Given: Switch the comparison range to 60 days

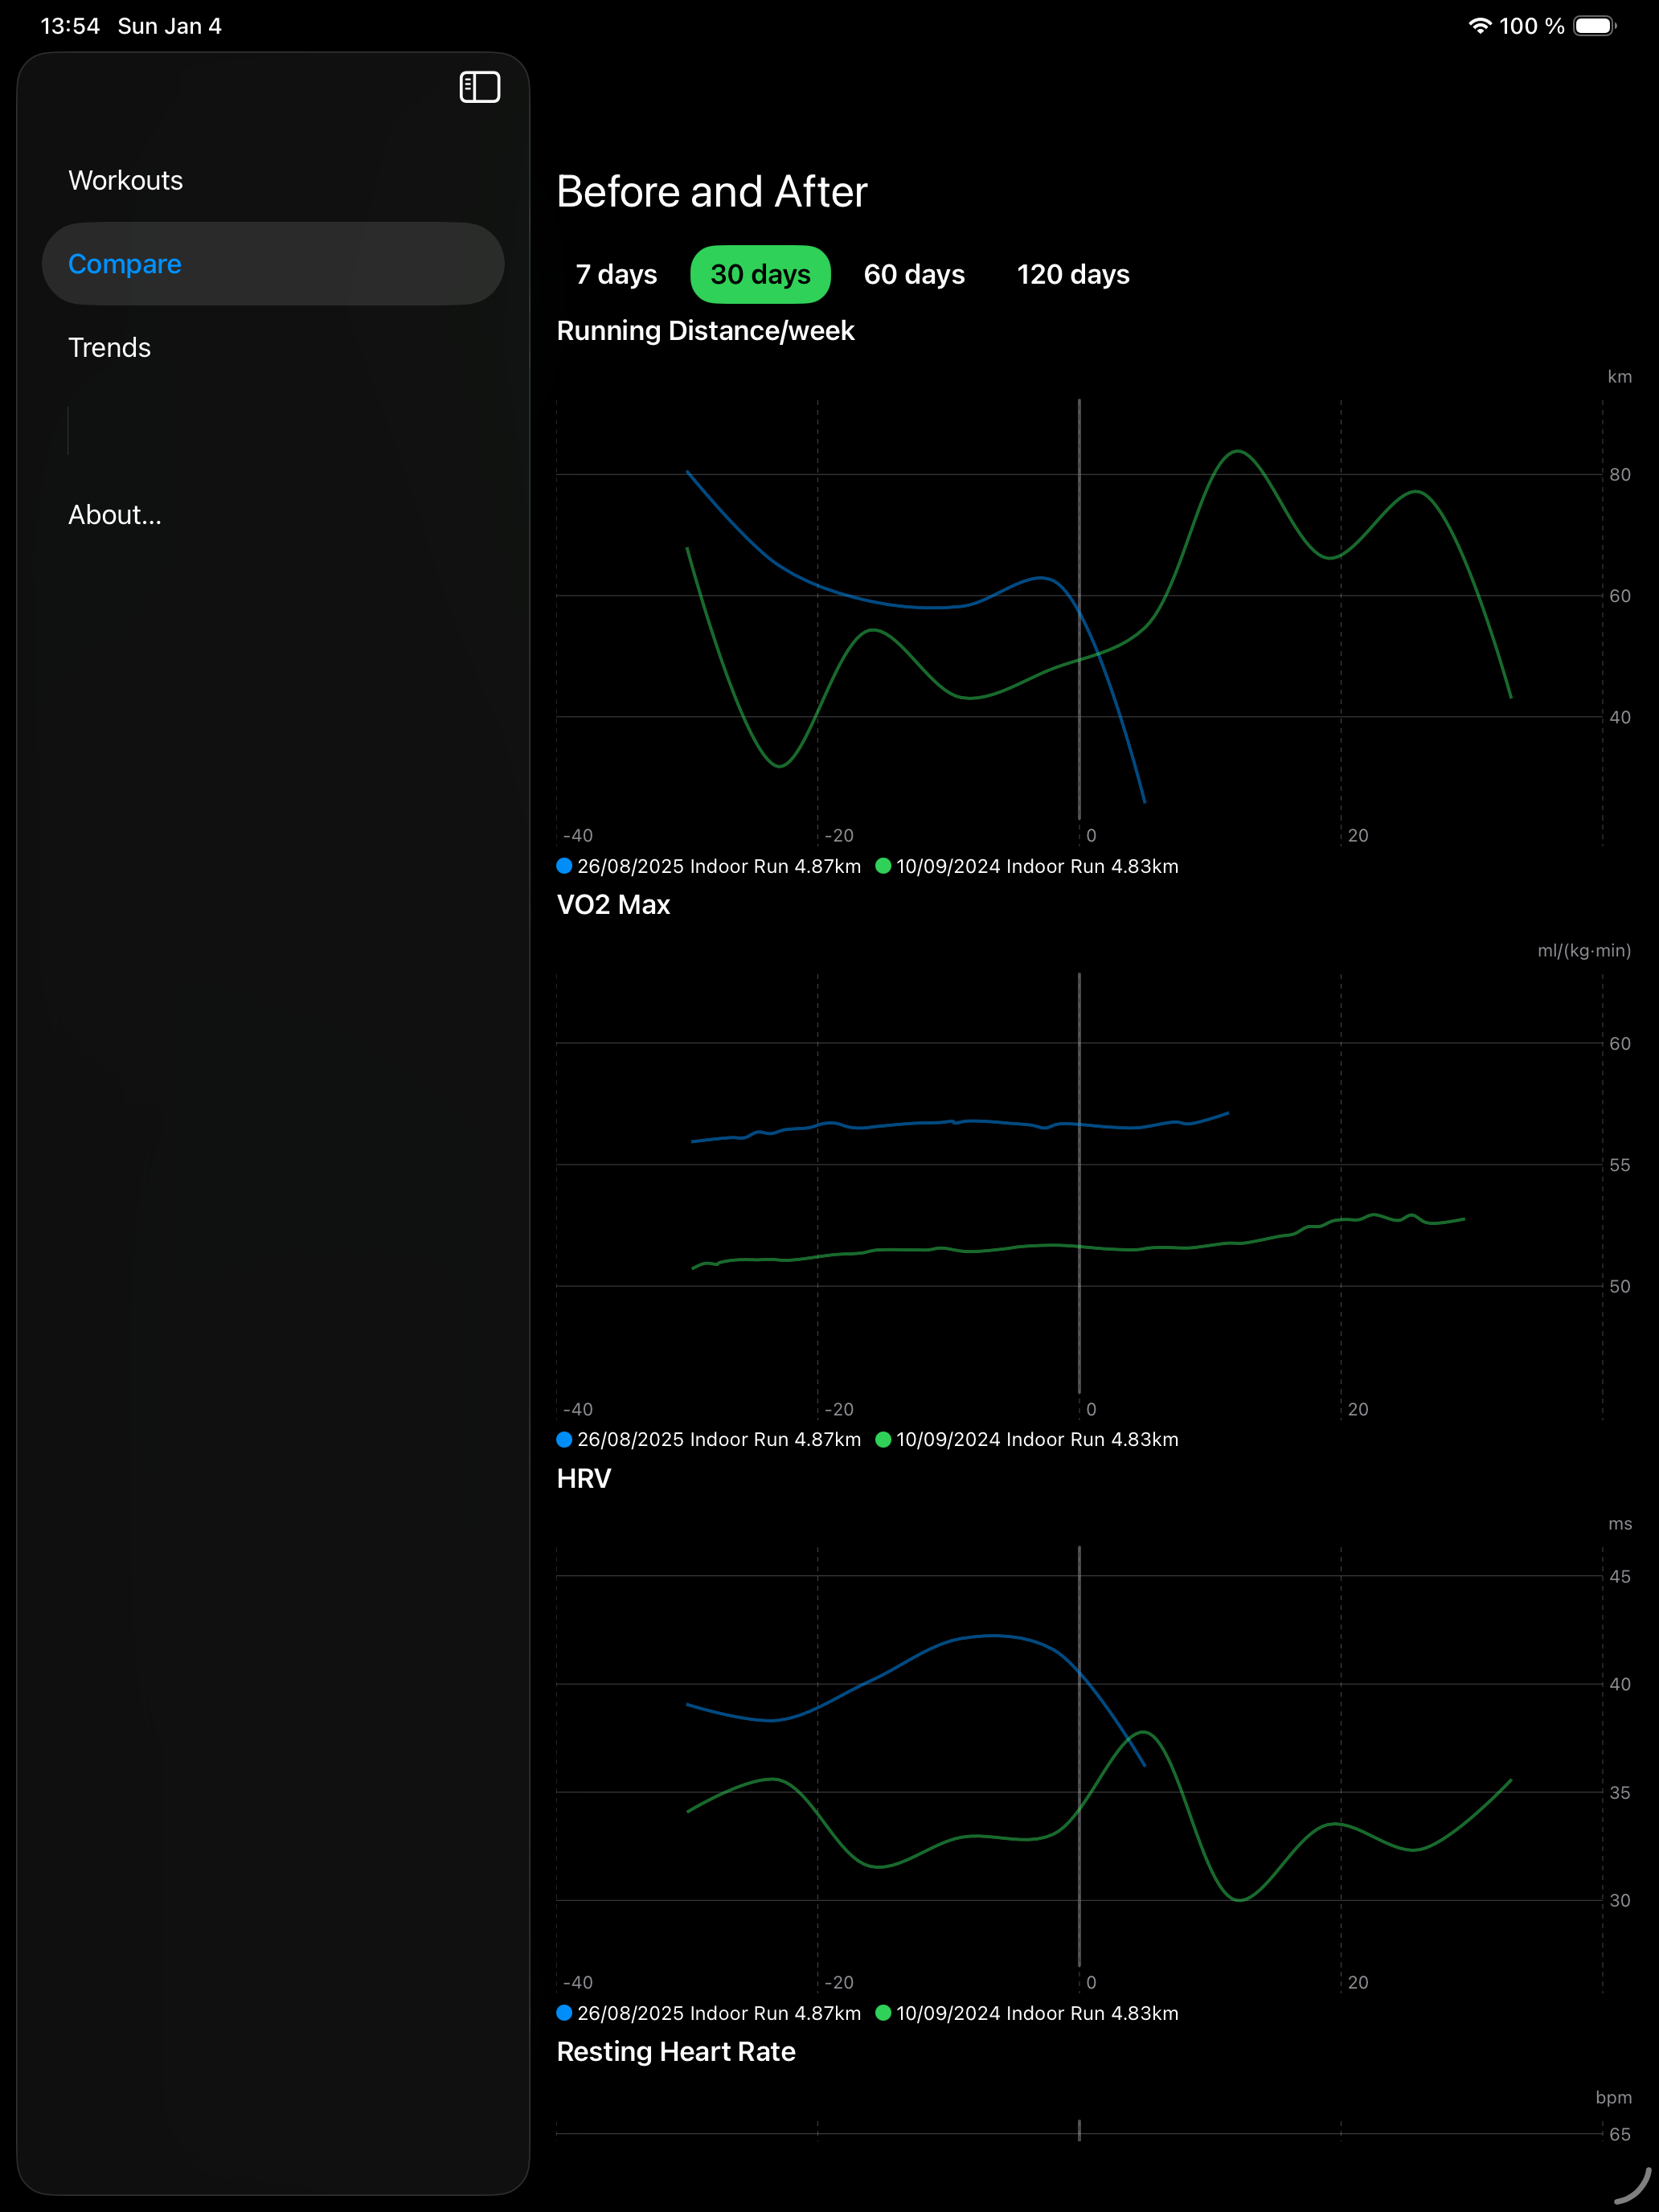Looking at the screenshot, I should coord(913,274).
